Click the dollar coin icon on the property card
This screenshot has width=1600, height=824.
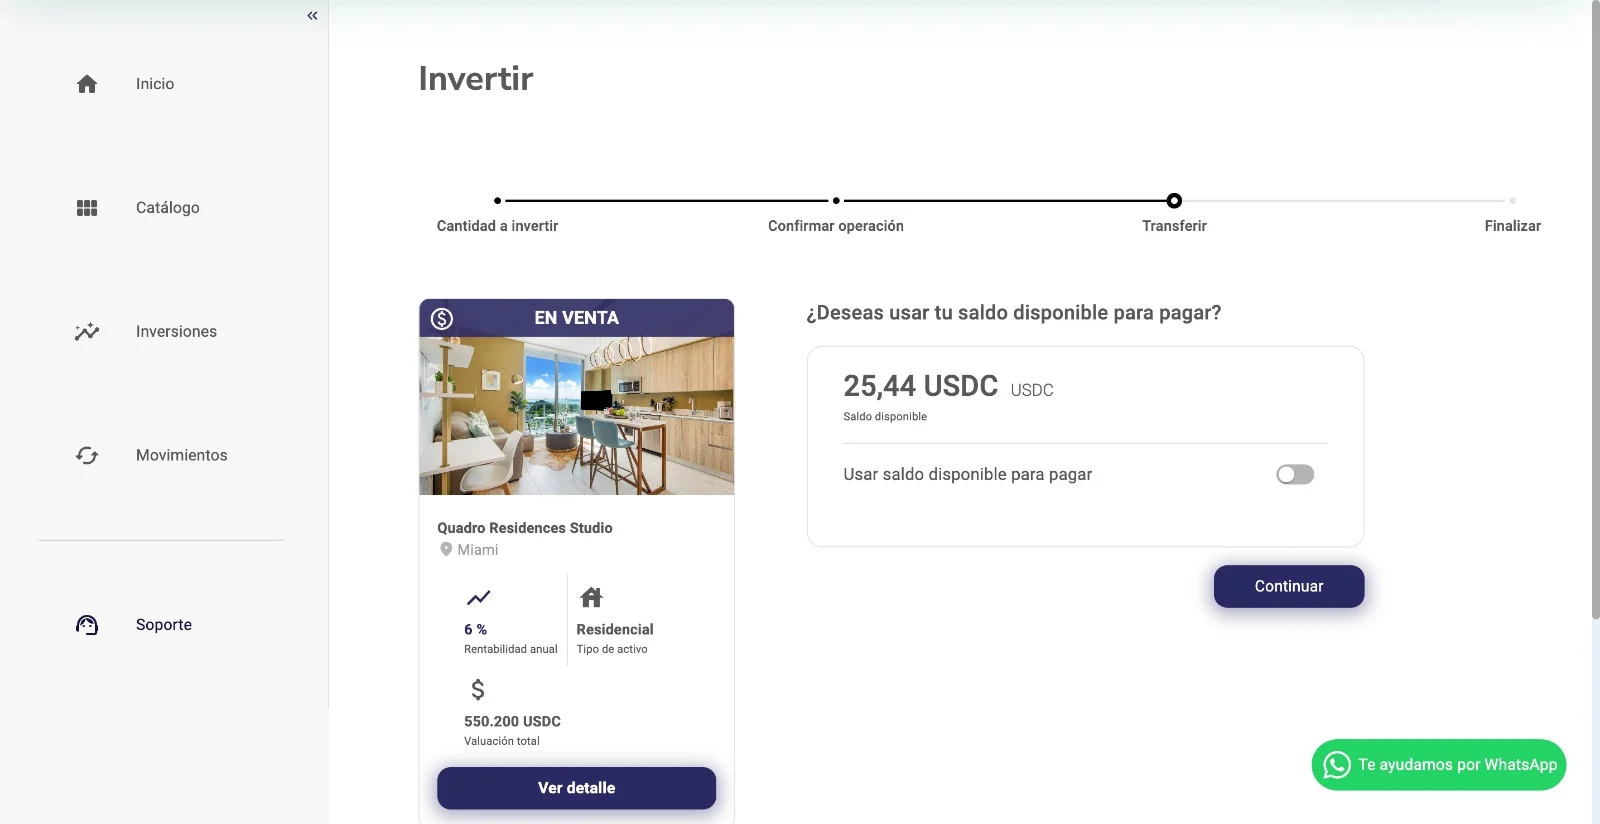[x=440, y=318]
